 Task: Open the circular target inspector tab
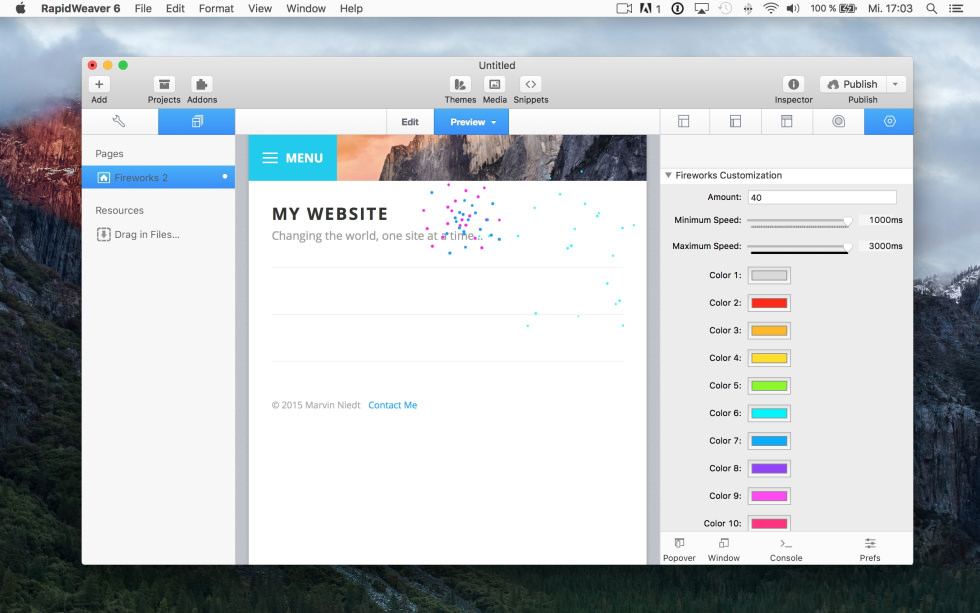(x=839, y=122)
